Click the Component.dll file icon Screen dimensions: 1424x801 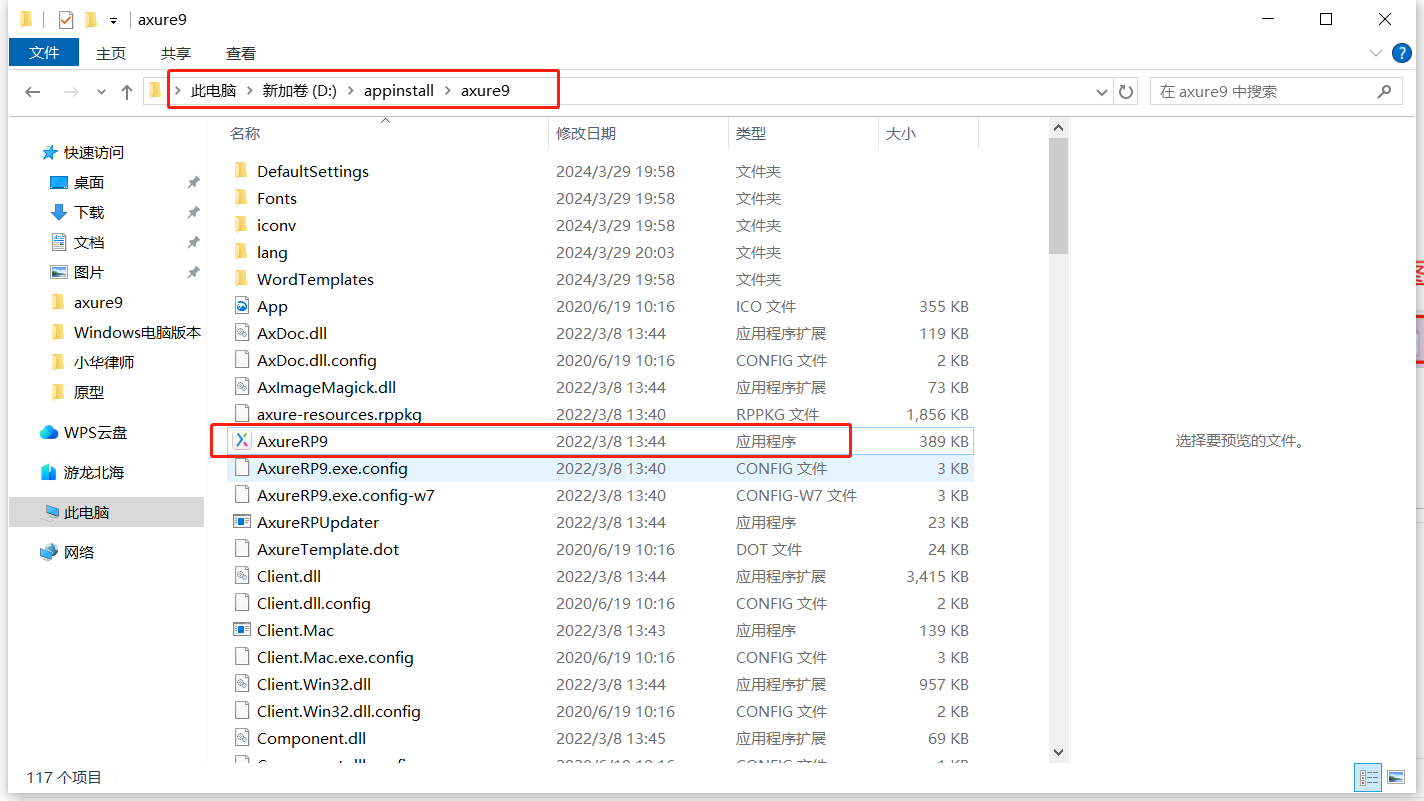(241, 738)
